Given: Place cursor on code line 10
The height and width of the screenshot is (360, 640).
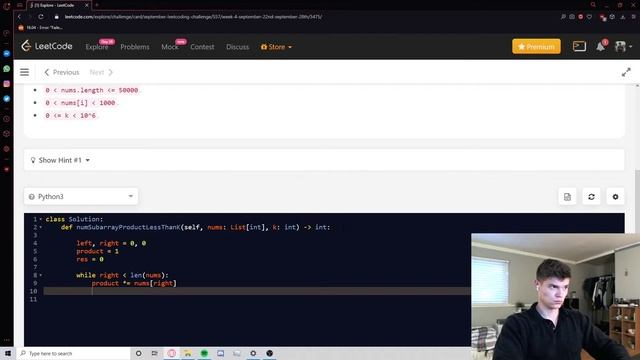Looking at the screenshot, I should pyautogui.click(x=257, y=291).
